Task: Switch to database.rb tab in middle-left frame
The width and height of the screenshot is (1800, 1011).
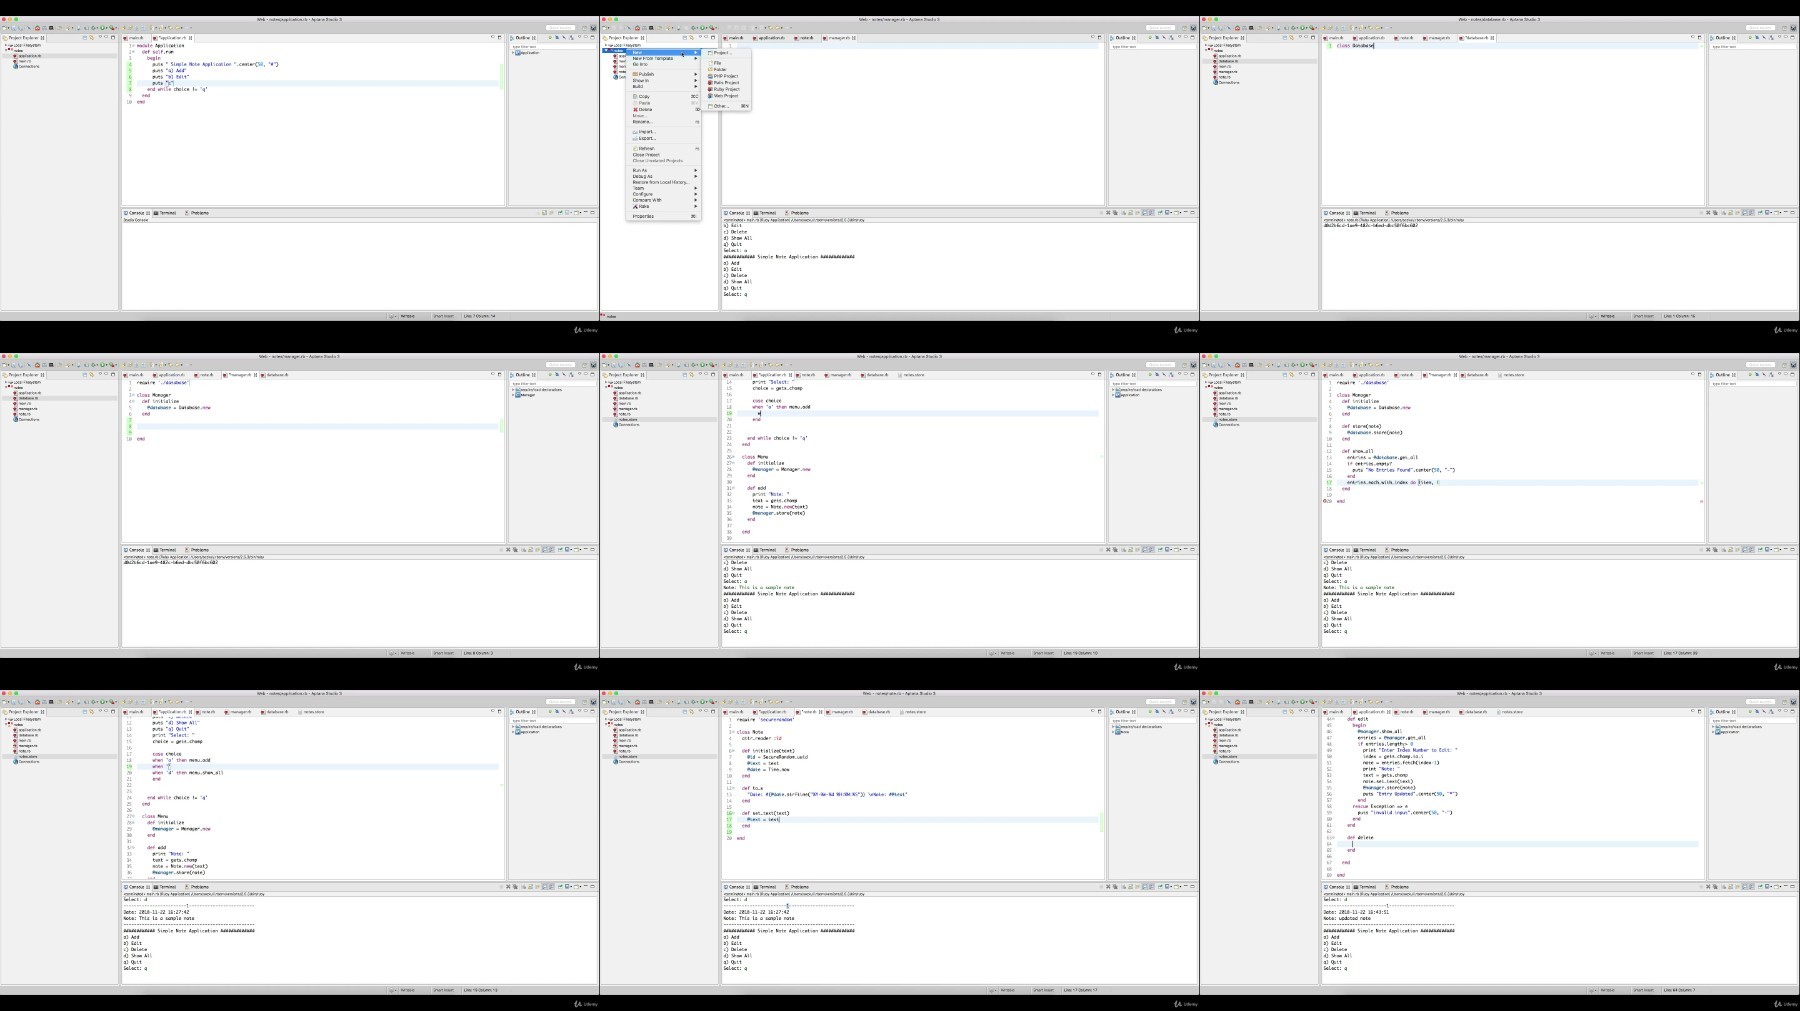Action: click(x=277, y=375)
